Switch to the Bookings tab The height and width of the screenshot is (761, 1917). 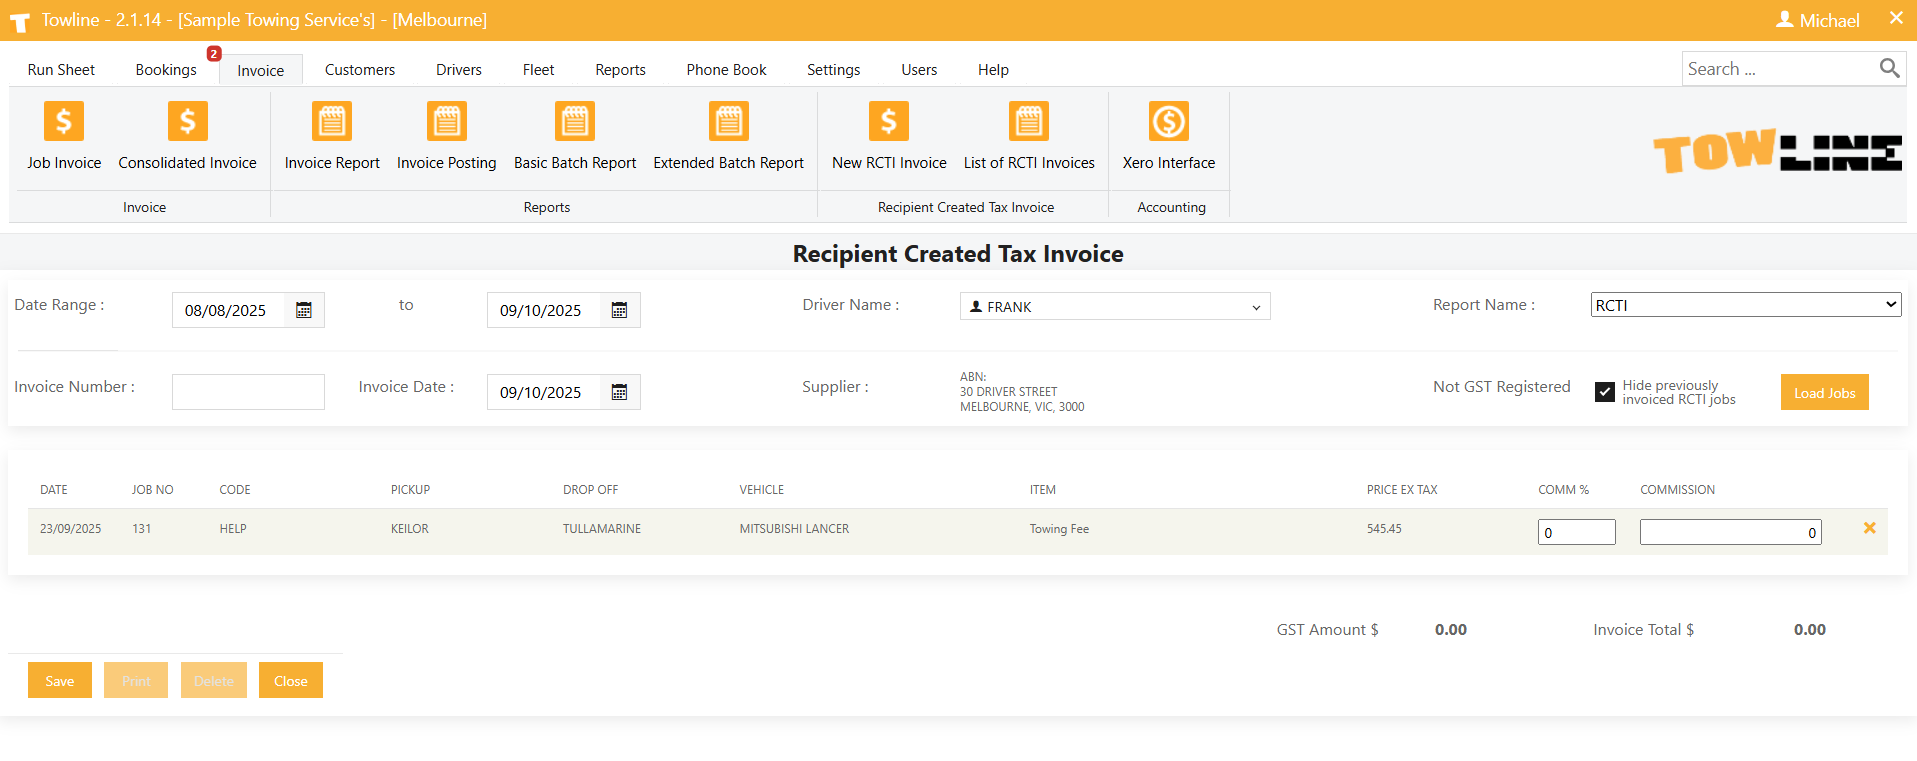point(166,70)
